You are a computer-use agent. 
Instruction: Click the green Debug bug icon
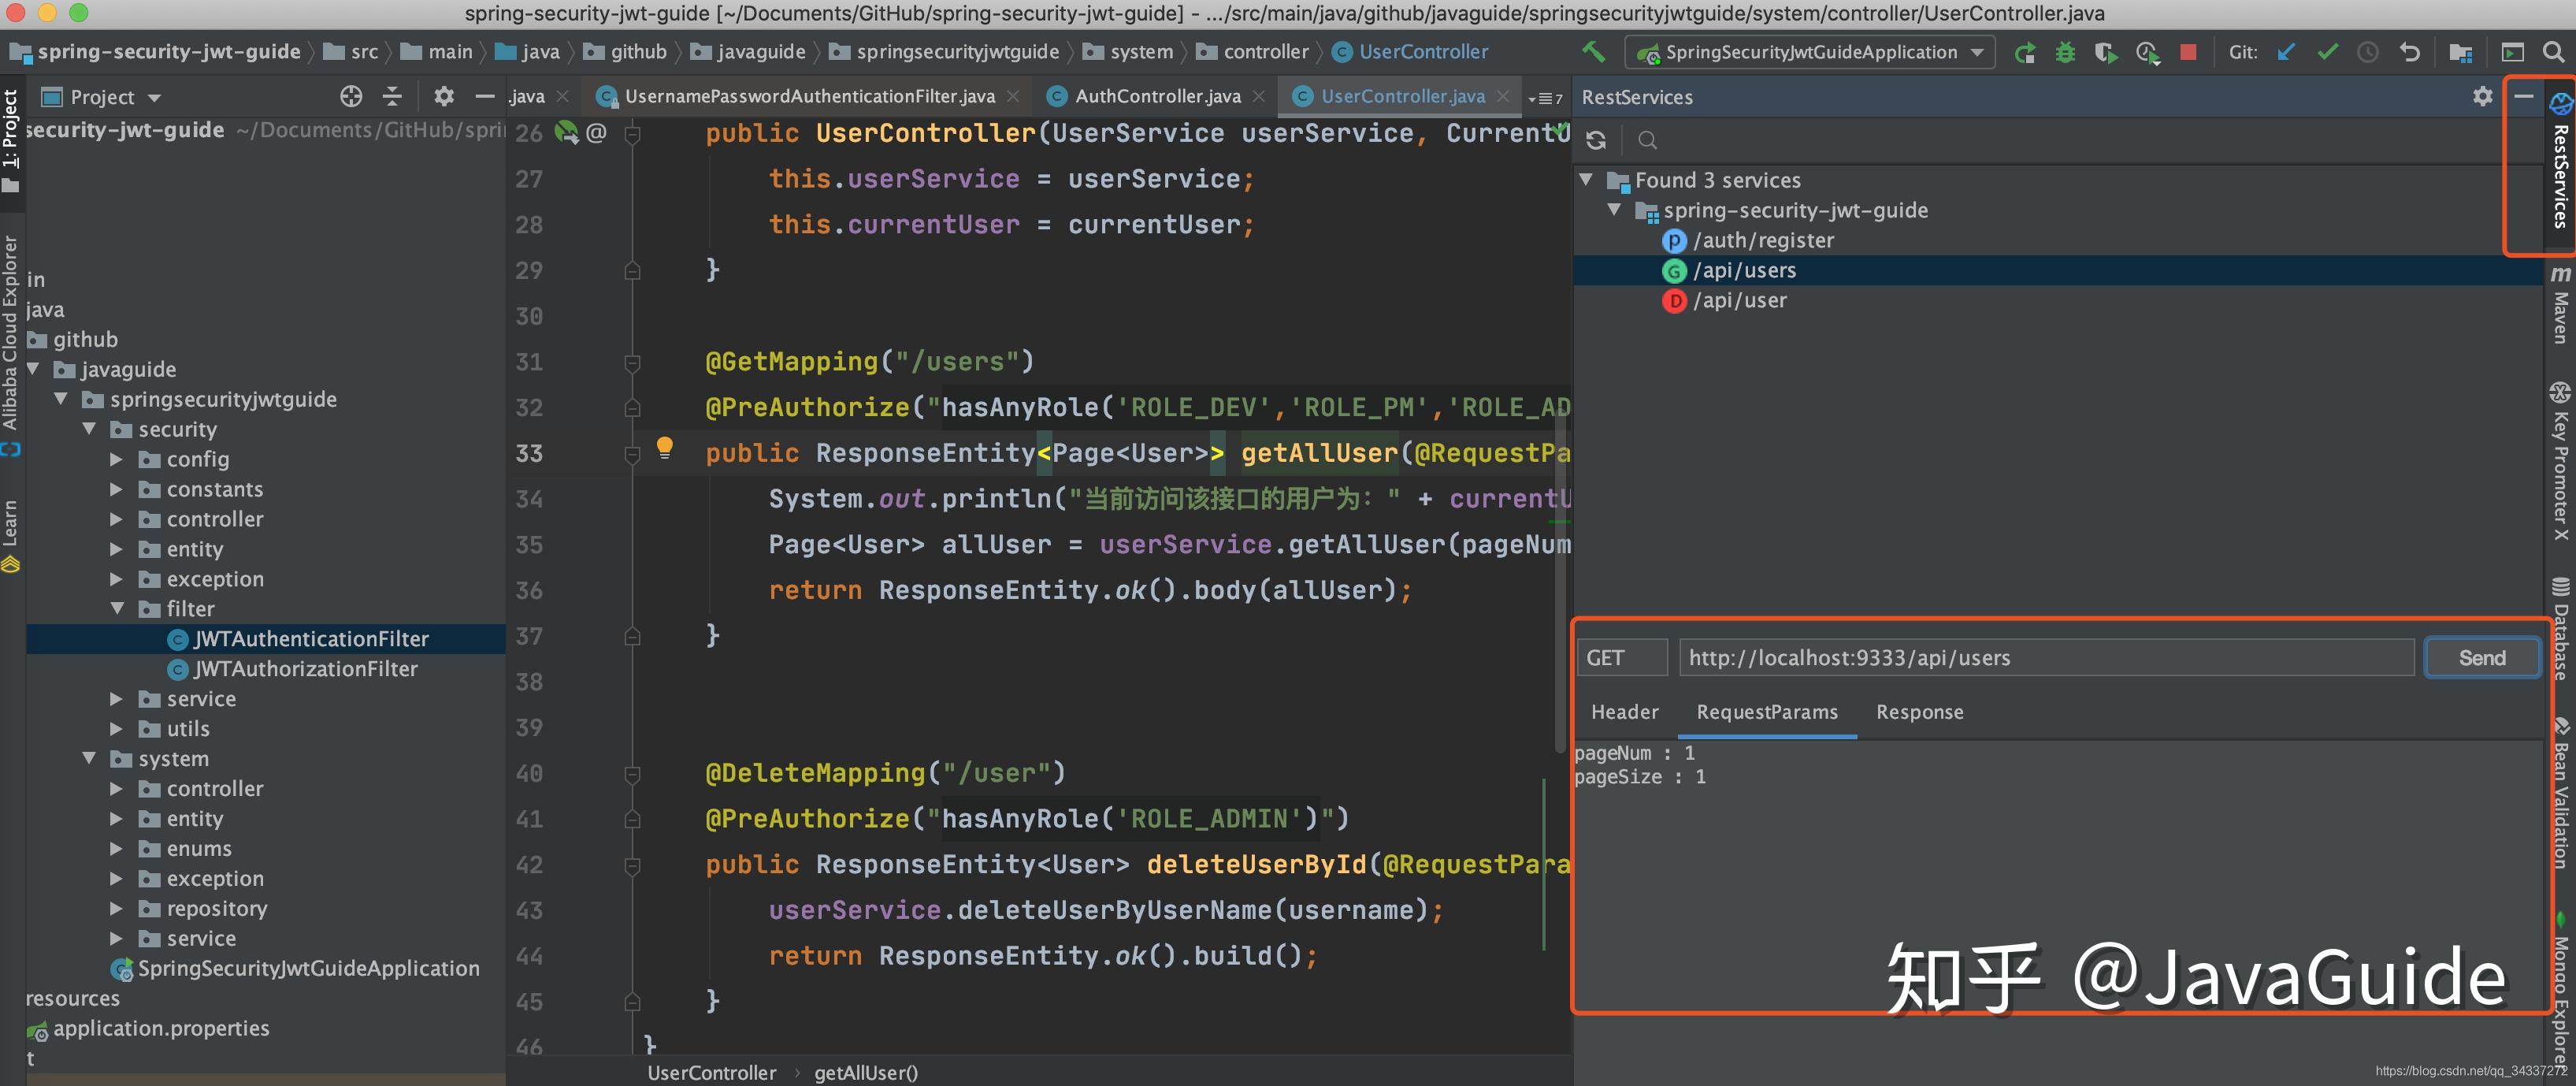[x=2065, y=52]
